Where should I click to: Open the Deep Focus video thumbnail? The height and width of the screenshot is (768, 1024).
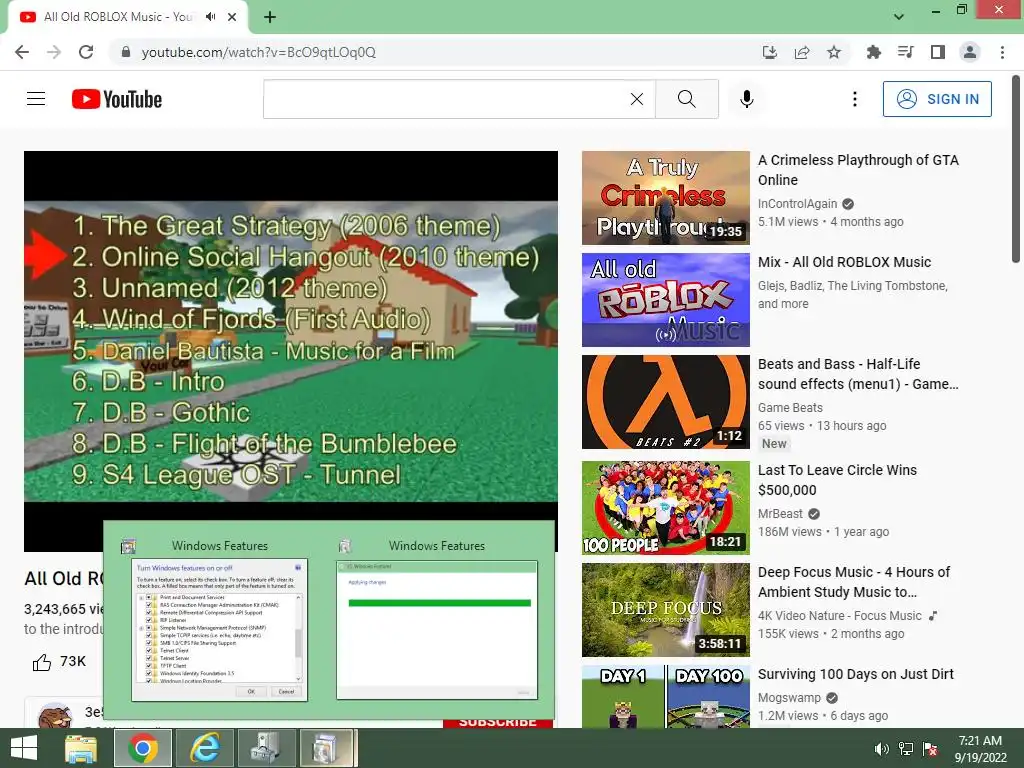click(x=665, y=610)
